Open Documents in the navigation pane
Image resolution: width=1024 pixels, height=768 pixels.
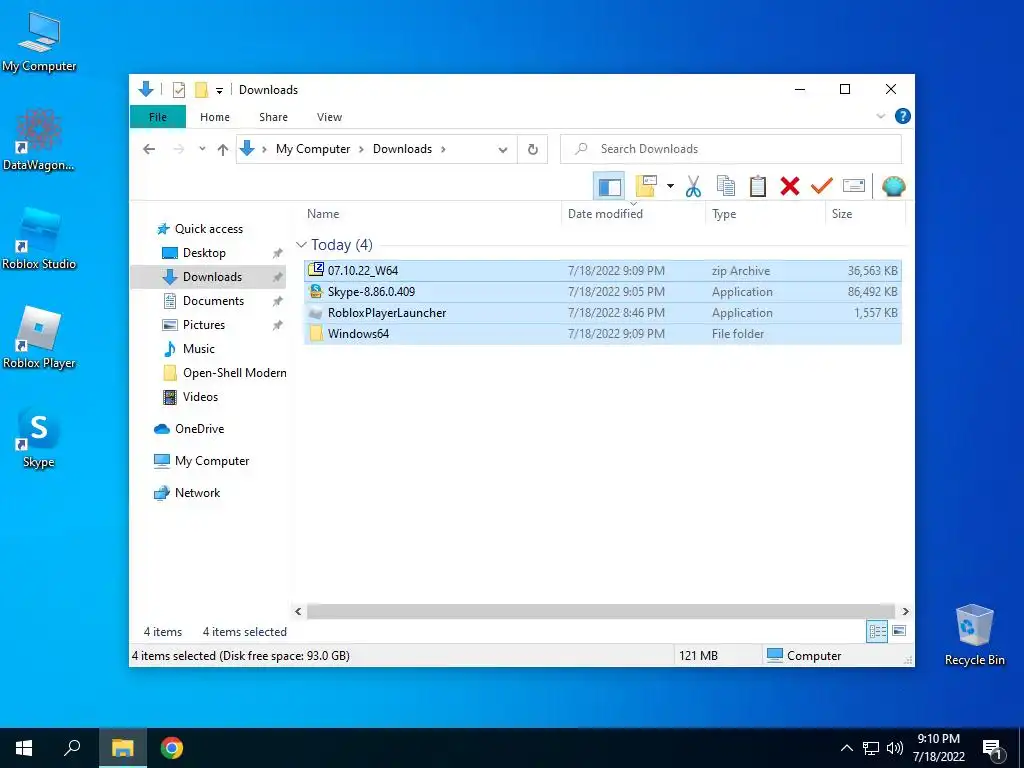click(x=202, y=300)
